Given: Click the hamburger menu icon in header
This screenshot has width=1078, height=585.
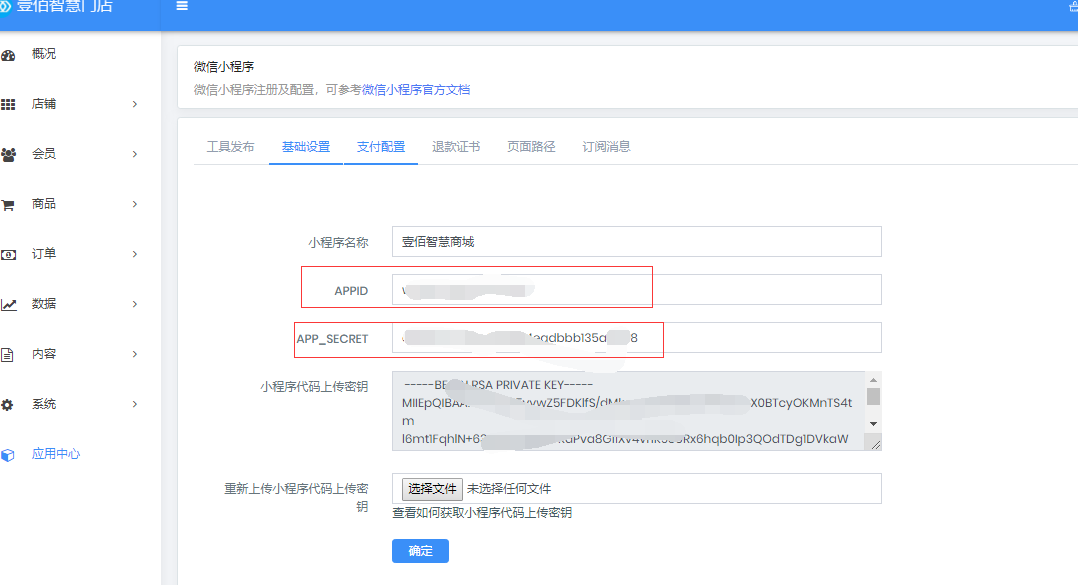Looking at the screenshot, I should pyautogui.click(x=182, y=6).
